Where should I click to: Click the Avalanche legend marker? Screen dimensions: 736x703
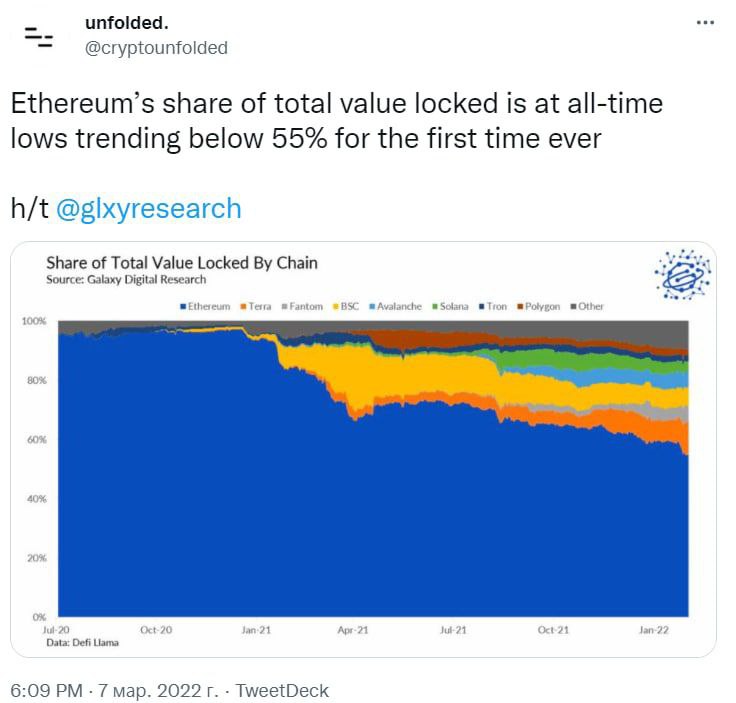click(372, 306)
